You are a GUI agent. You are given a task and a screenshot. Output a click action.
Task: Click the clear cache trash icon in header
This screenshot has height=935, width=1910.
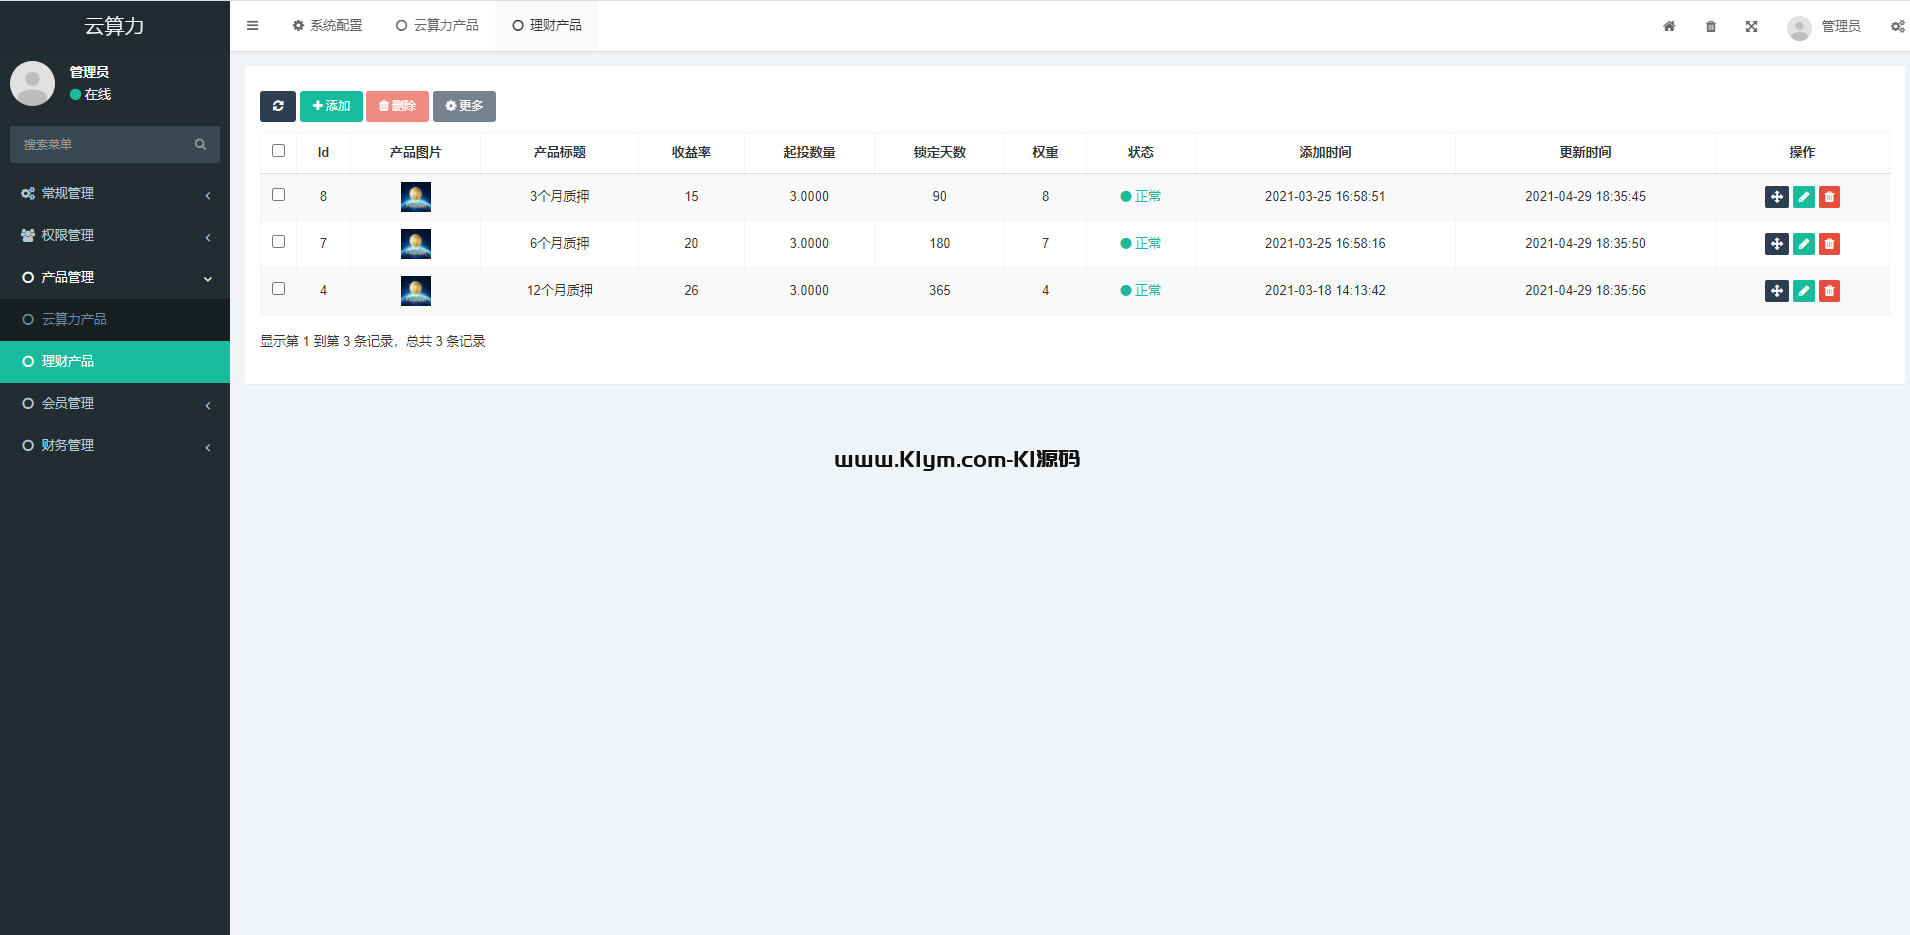click(x=1711, y=27)
